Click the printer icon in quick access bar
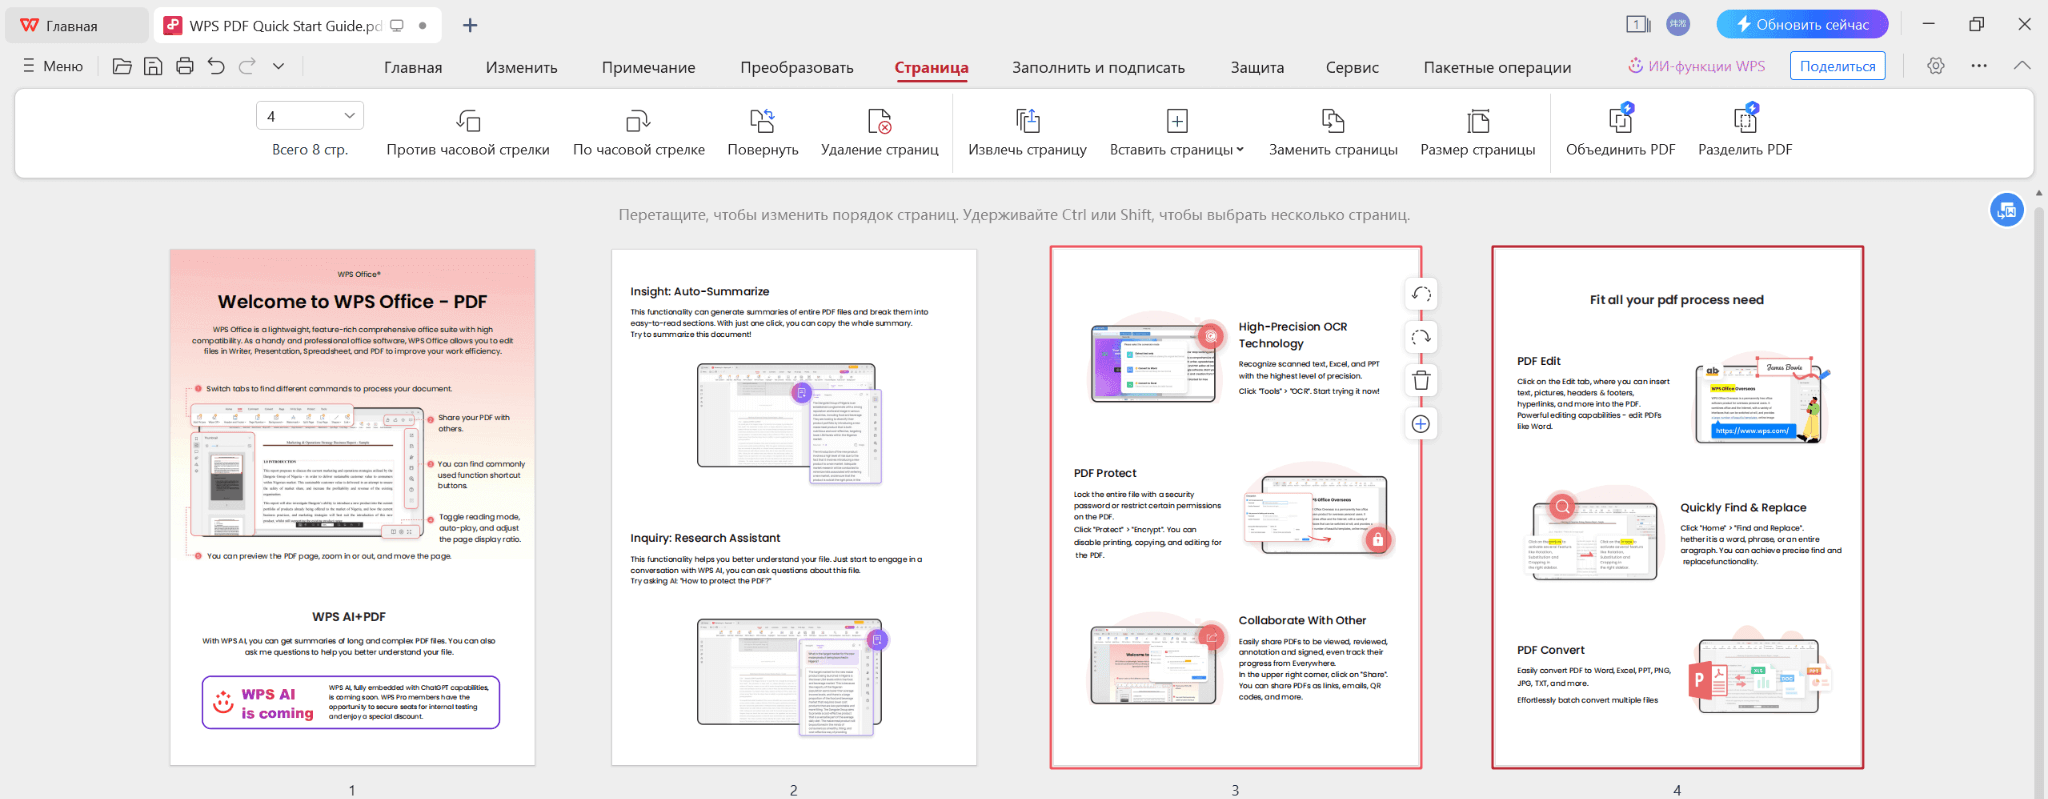Screen dimensions: 2048x799 point(185,66)
